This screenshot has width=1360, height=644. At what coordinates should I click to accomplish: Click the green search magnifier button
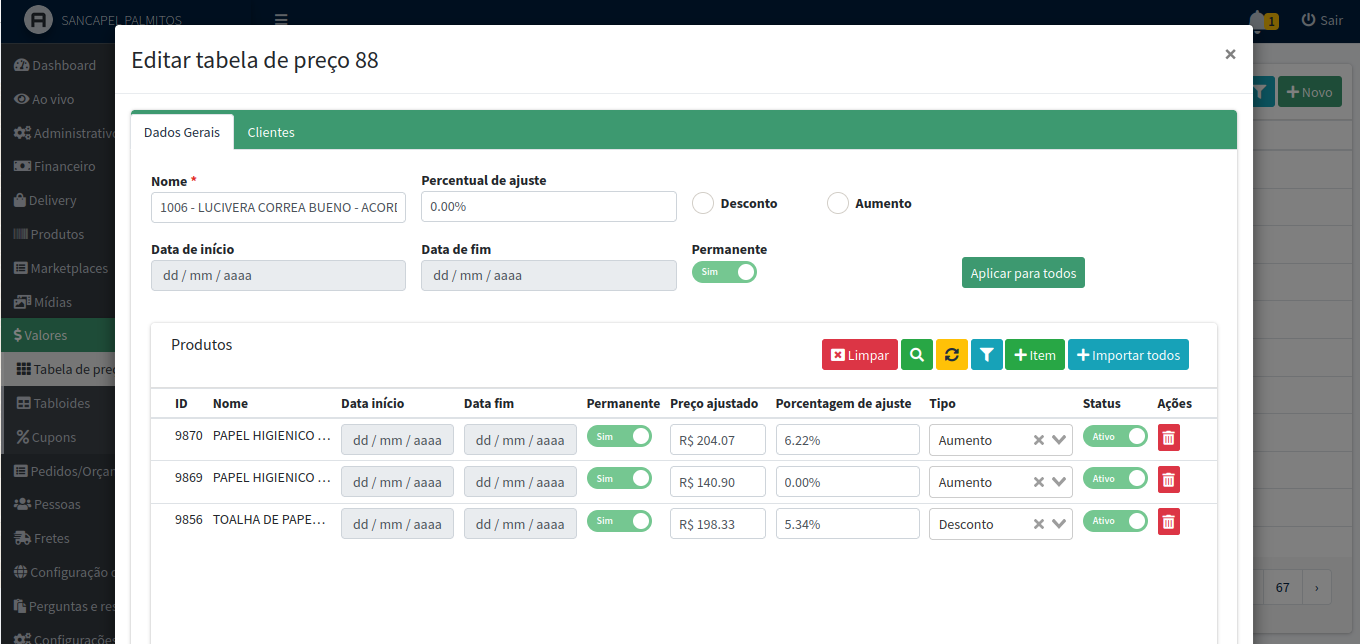point(916,355)
